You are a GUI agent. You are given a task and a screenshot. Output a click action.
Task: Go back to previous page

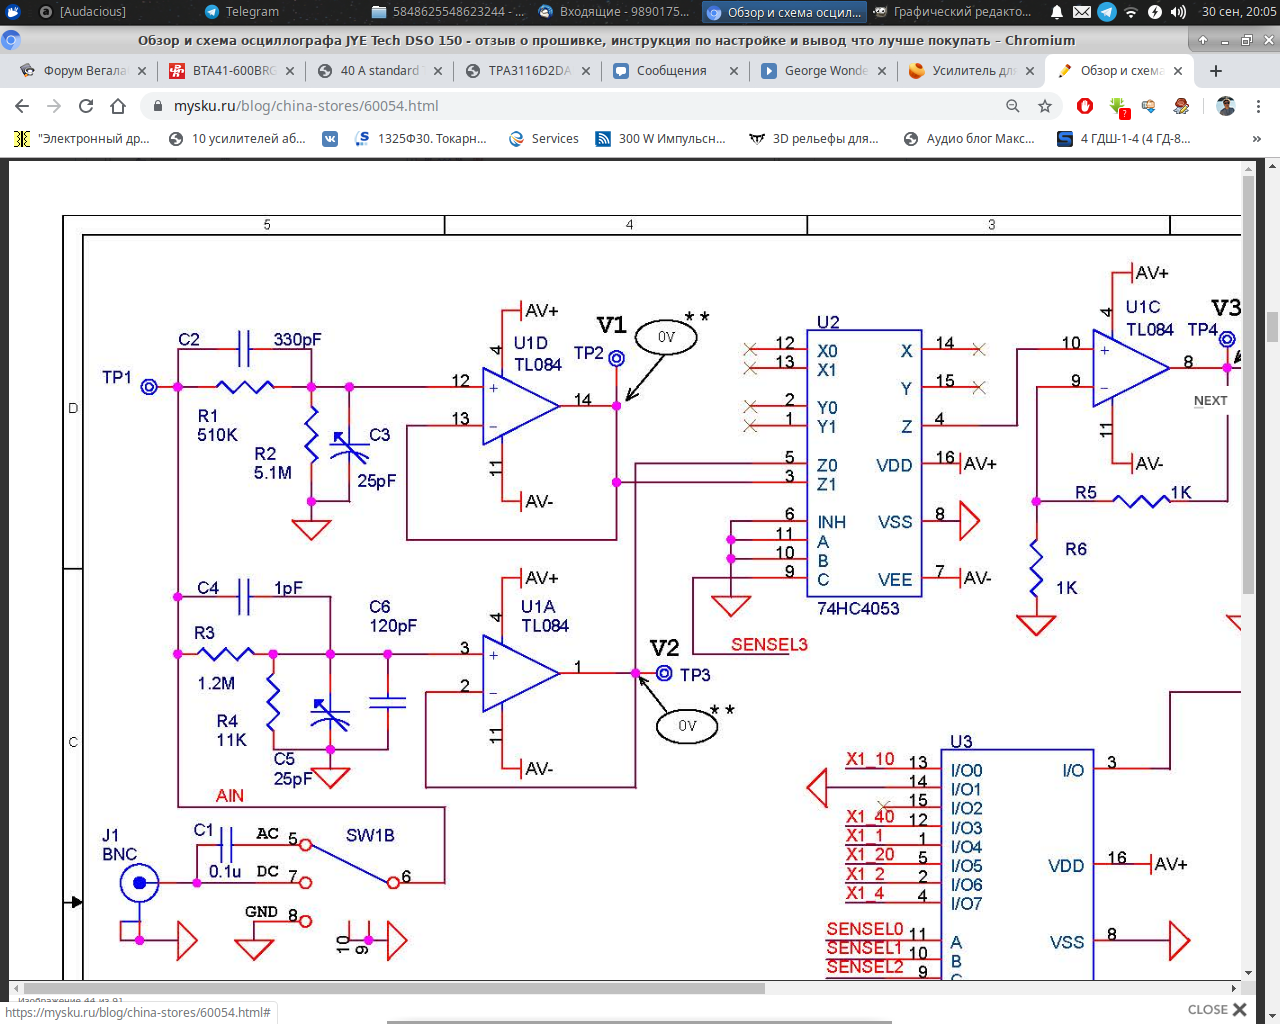click(x=22, y=106)
